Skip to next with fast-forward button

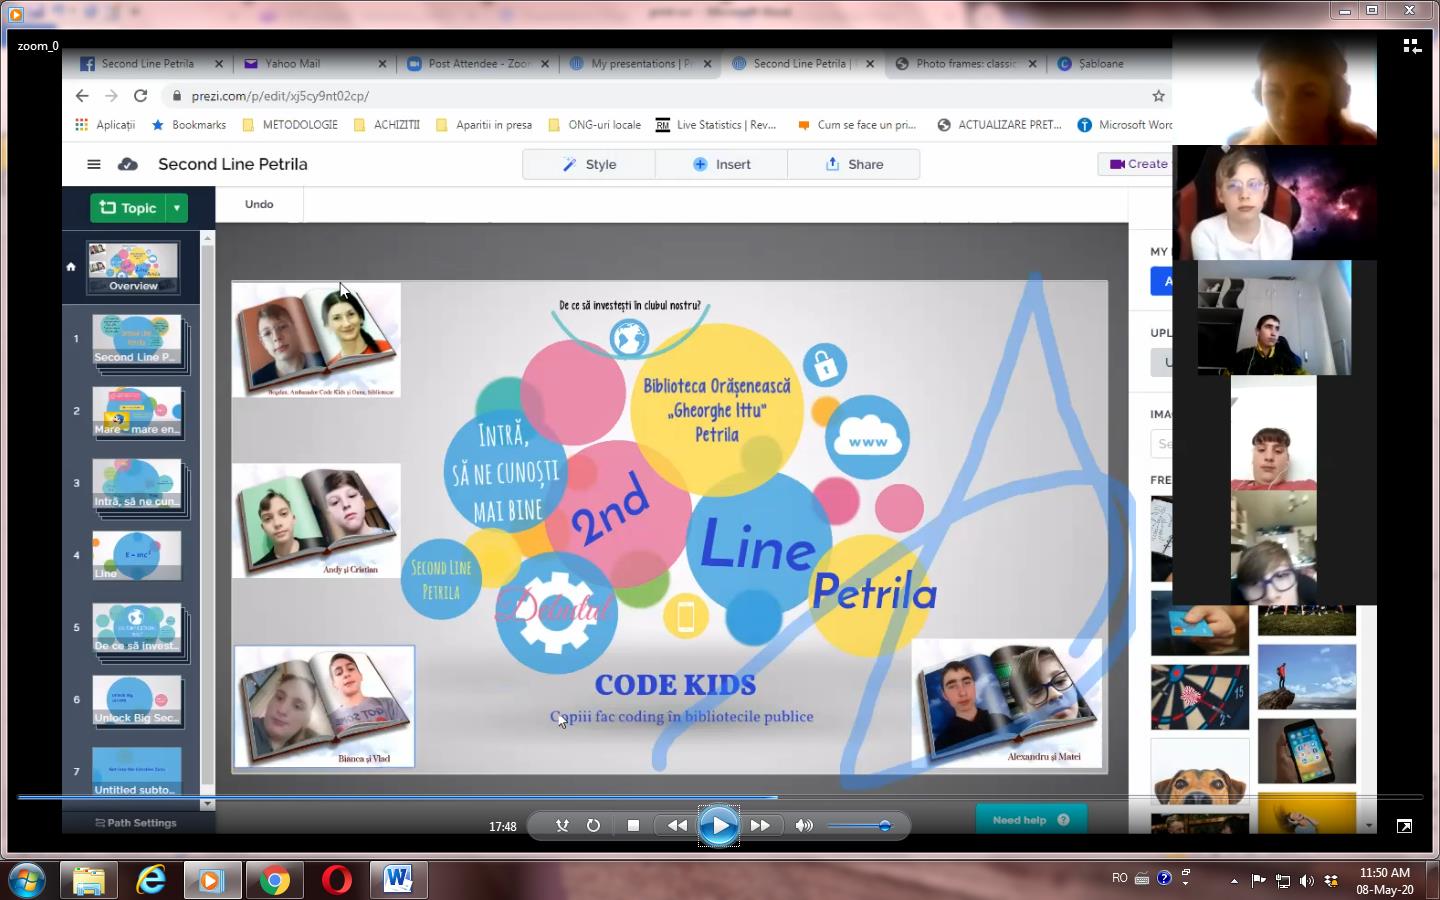(x=760, y=825)
